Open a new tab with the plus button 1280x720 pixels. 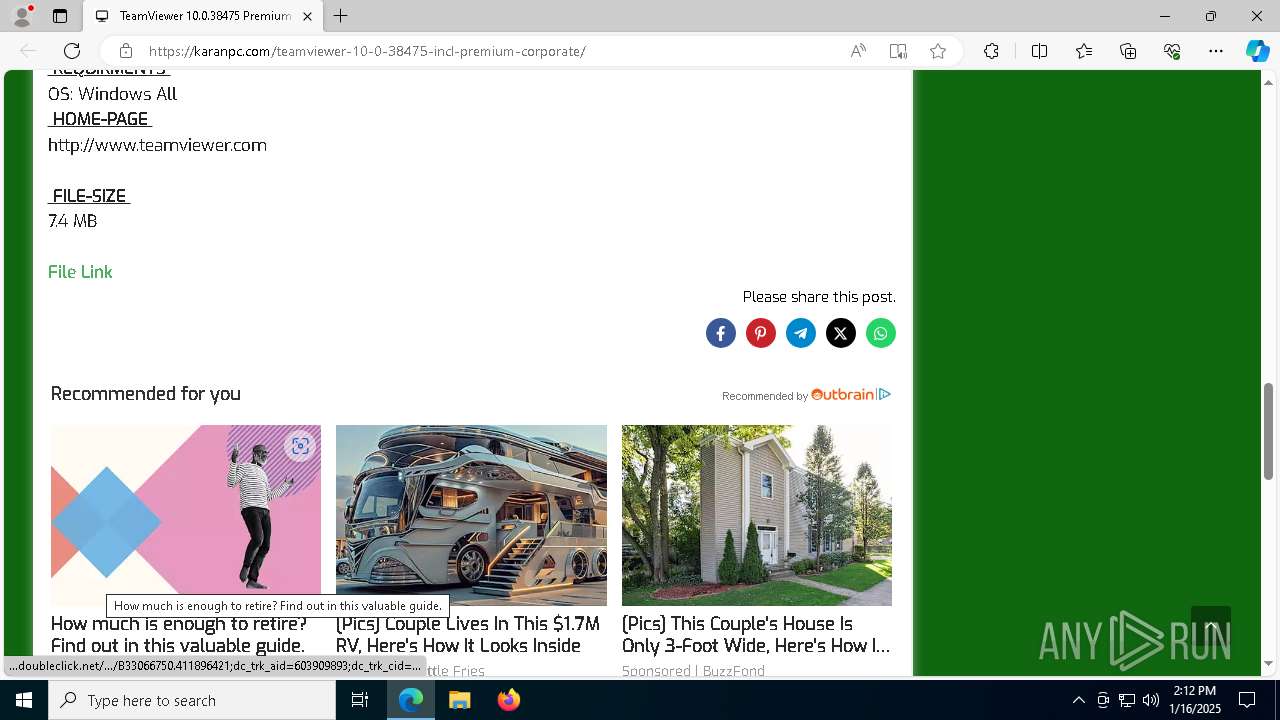tap(341, 16)
